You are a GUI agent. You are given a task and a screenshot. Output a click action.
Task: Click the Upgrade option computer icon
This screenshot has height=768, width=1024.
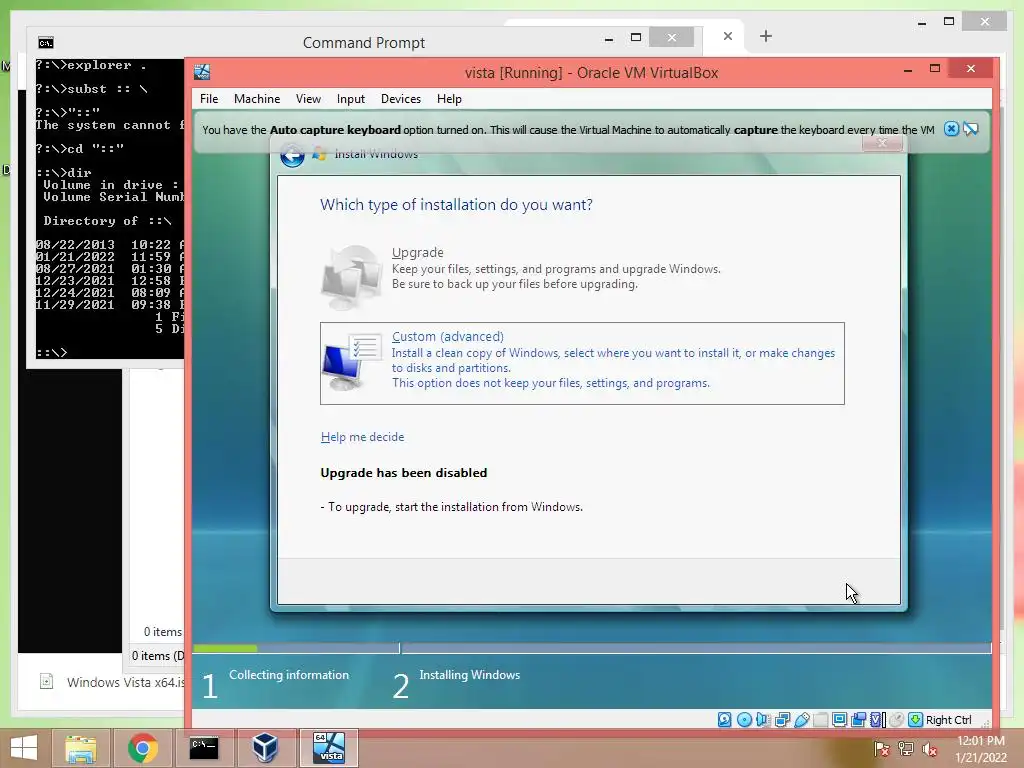(x=351, y=277)
